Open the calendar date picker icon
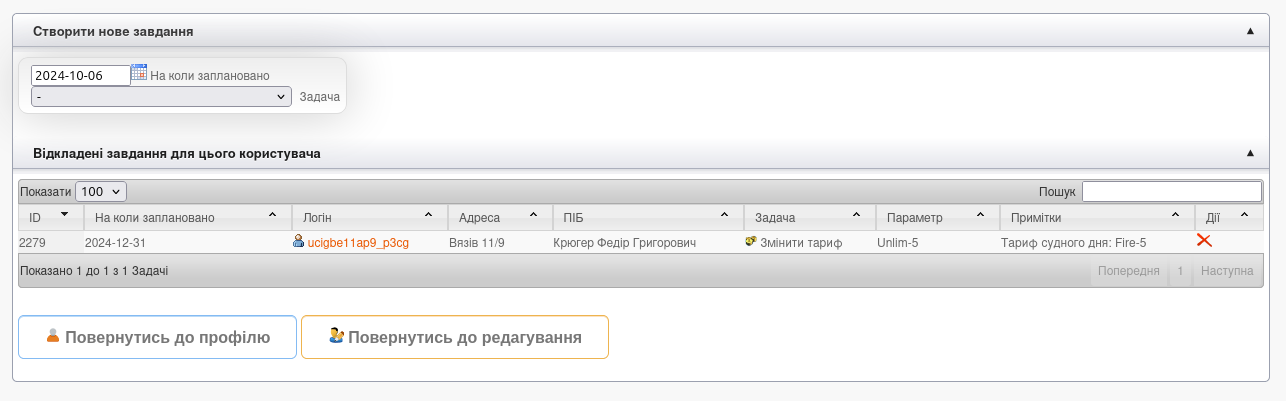The image size is (1286, 401). (x=139, y=73)
